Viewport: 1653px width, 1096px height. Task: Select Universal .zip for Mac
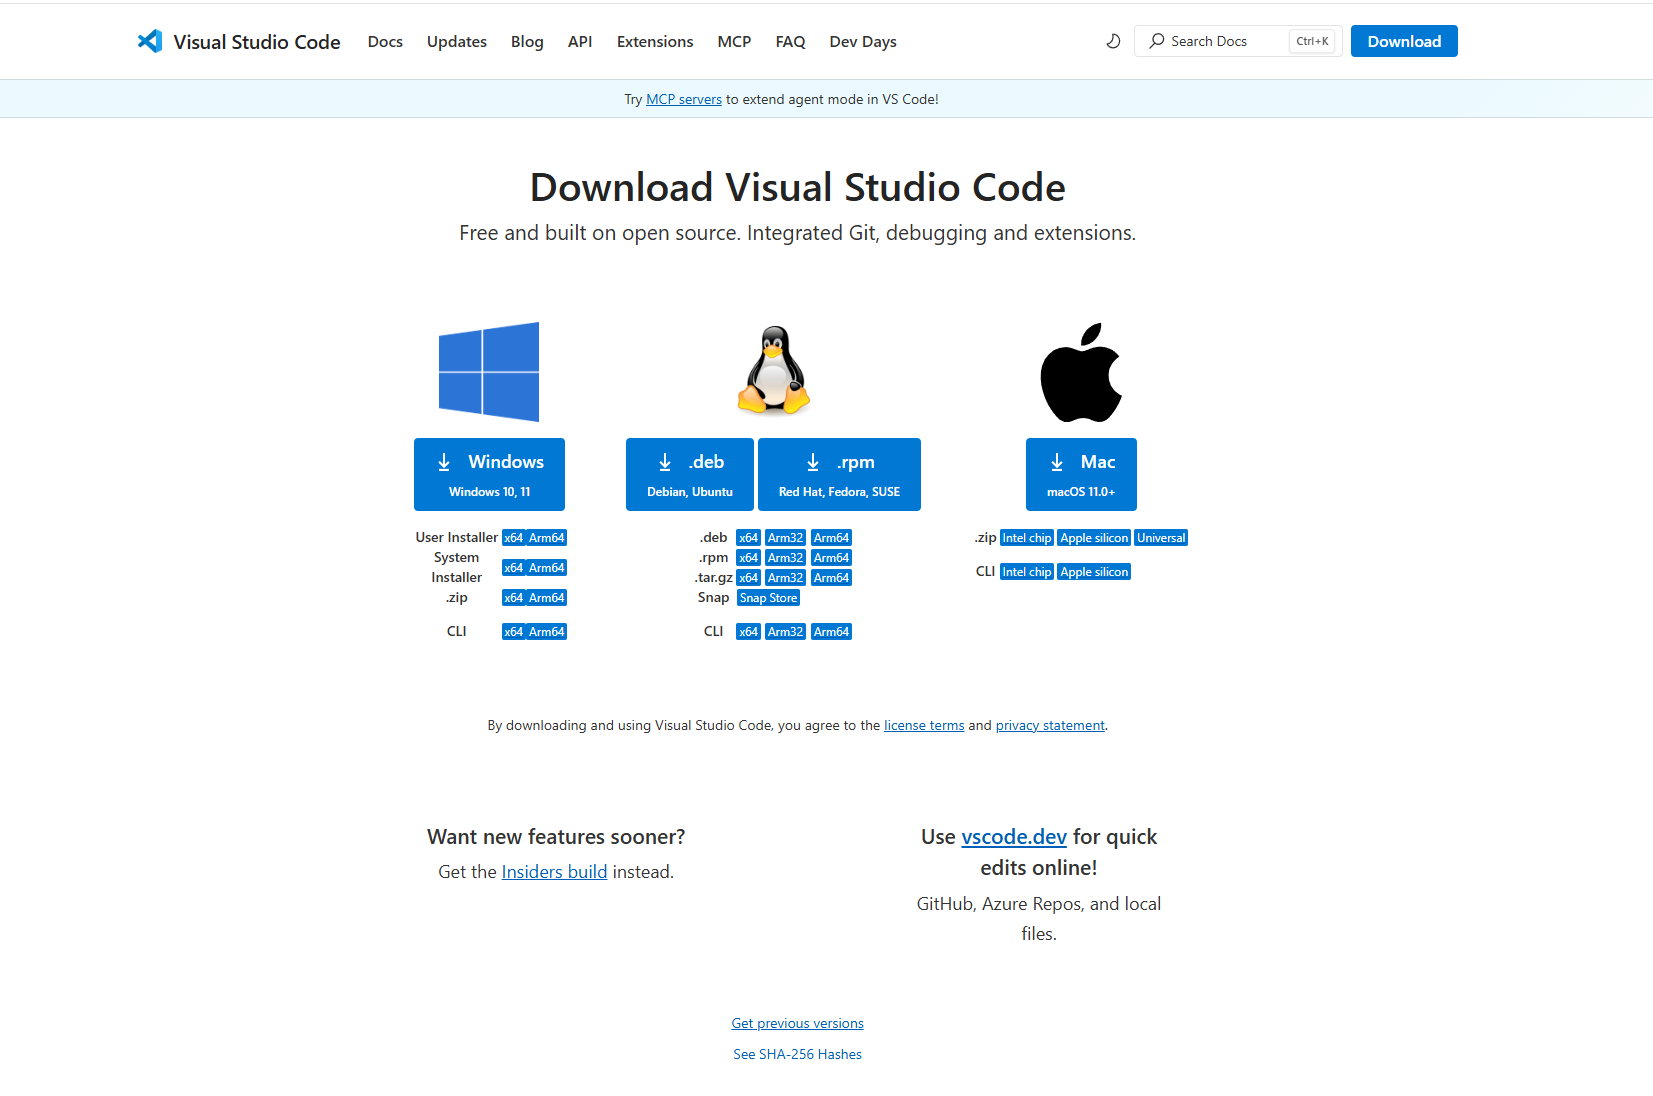pos(1161,538)
